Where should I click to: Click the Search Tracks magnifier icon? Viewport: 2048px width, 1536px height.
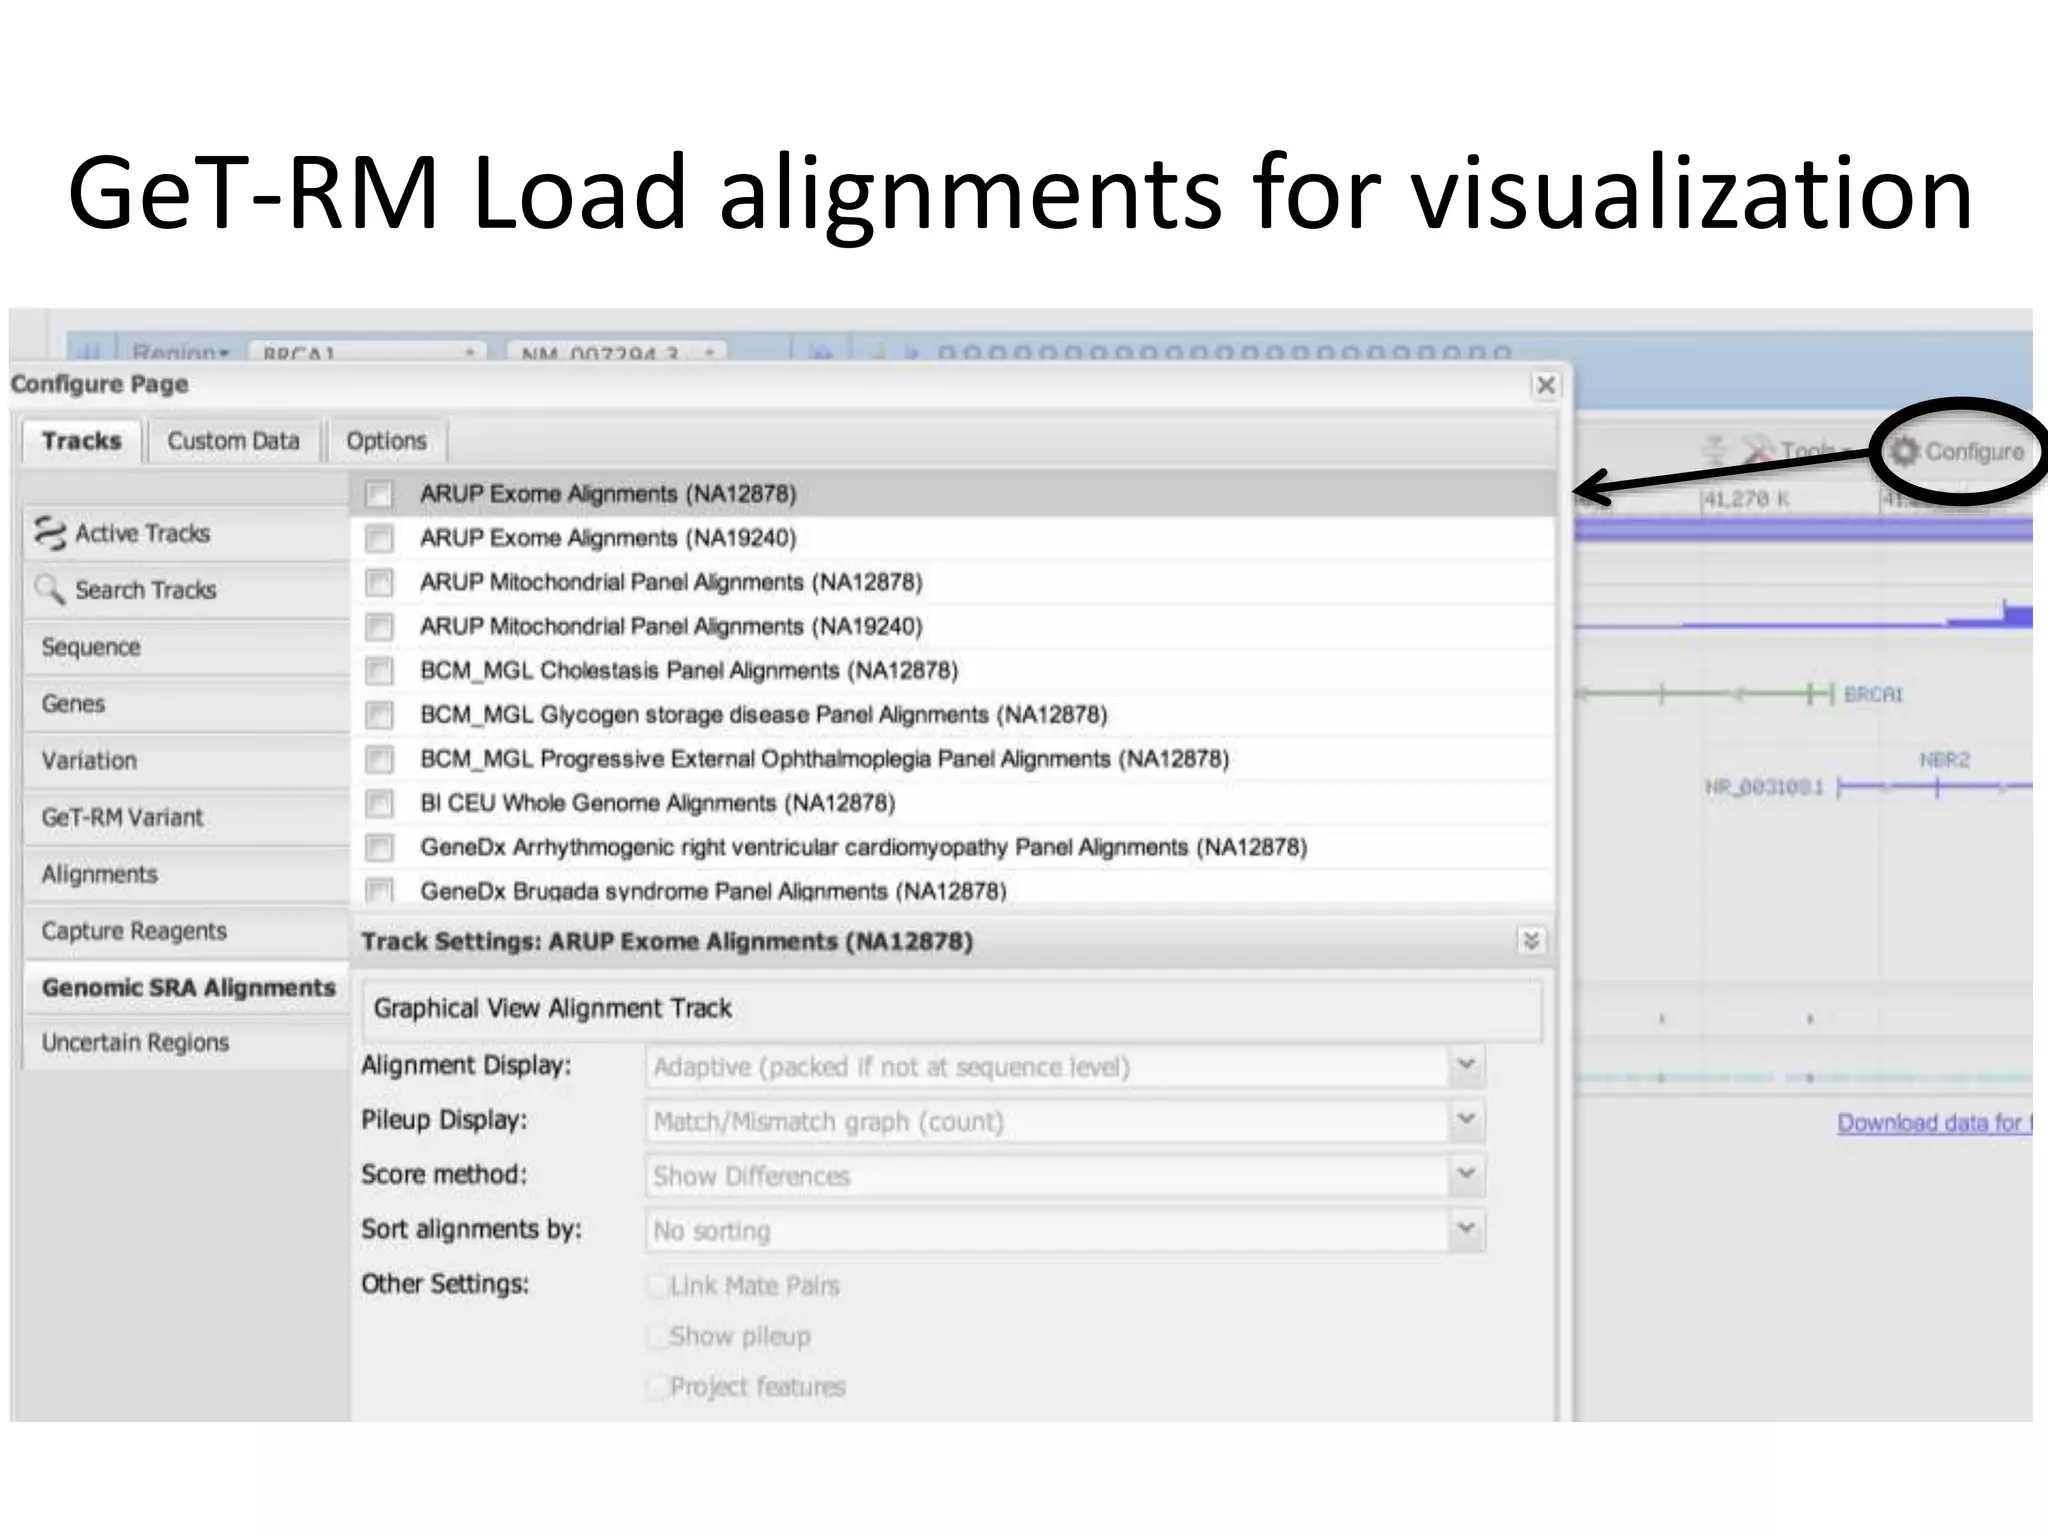50,590
